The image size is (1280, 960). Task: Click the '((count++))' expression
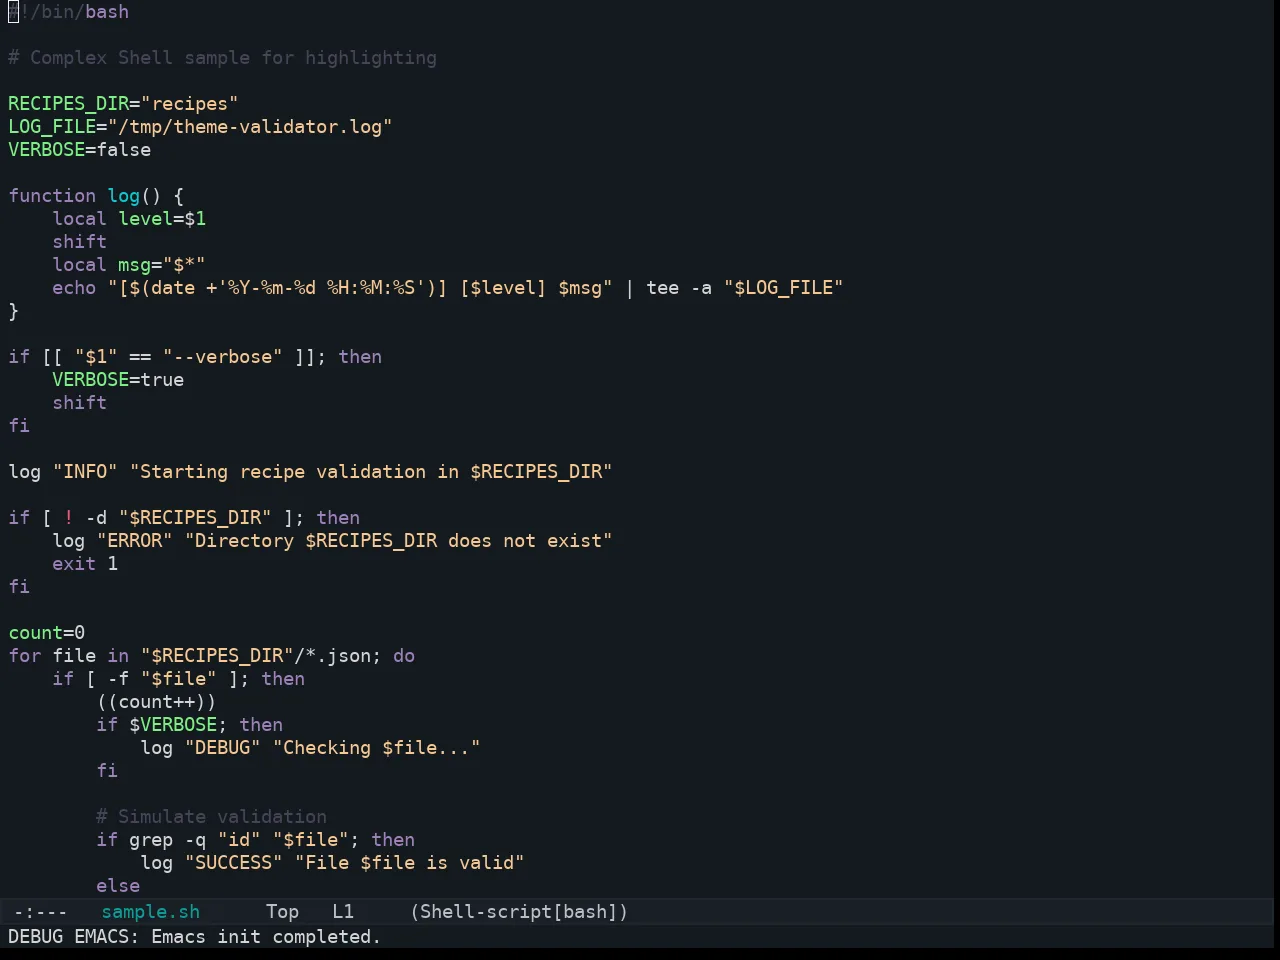coord(156,702)
